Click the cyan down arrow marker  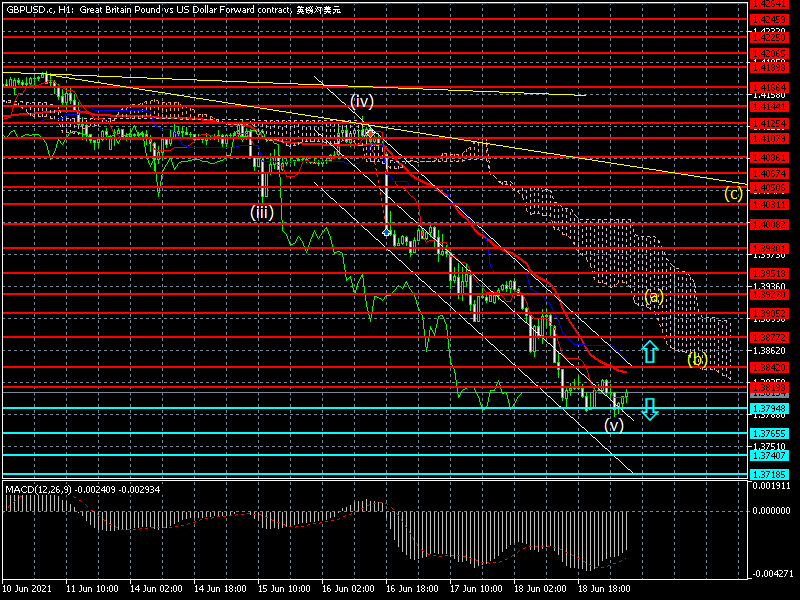tap(649, 408)
